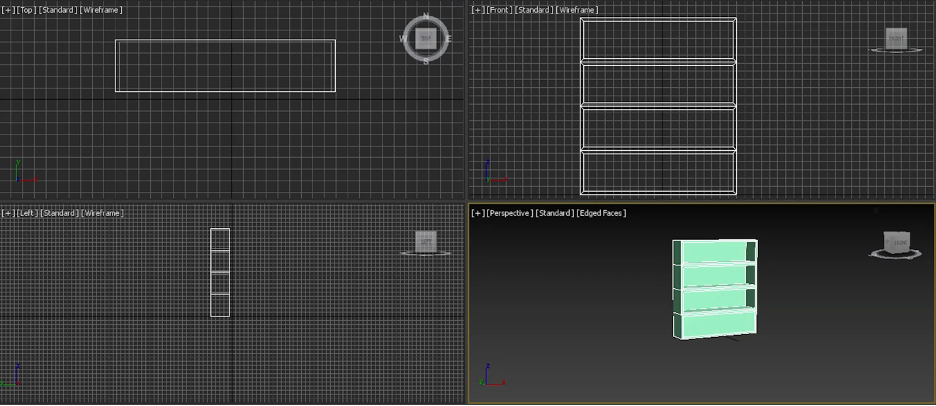Open the [Front] view label menu
Viewport: 936px width, 406px height.
[499, 10]
